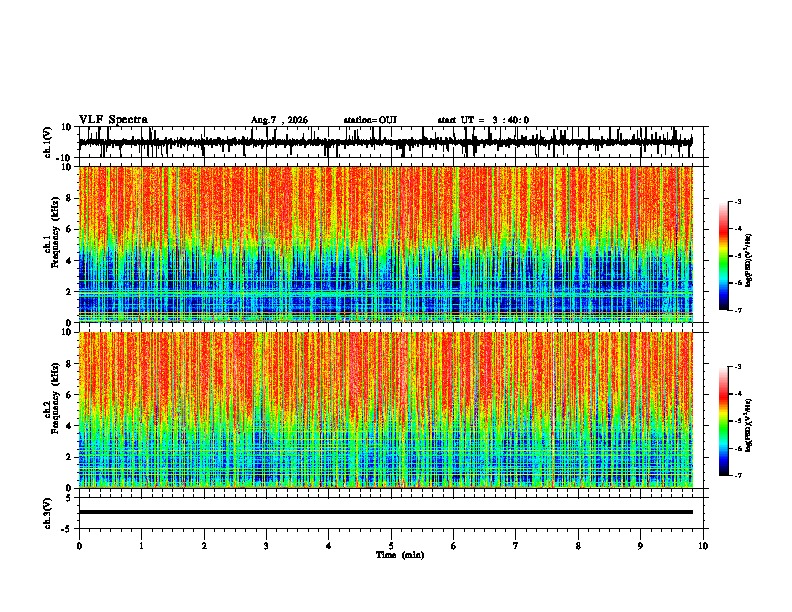Click the ch.2 "Frequency (kHz)" axis label
Viewport: 792px width, 612px height.
[x=55, y=398]
